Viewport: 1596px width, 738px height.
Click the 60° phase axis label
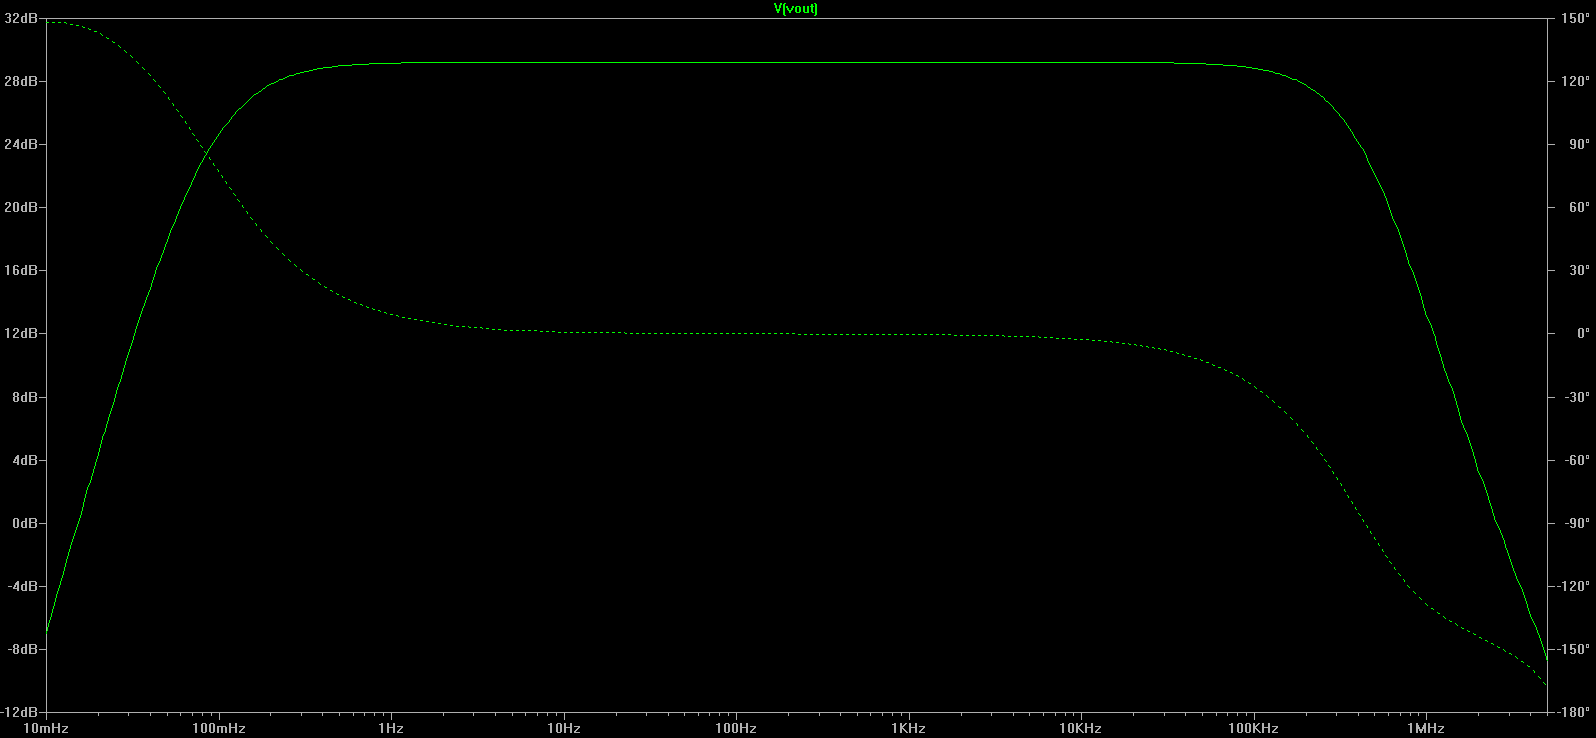tap(1579, 207)
